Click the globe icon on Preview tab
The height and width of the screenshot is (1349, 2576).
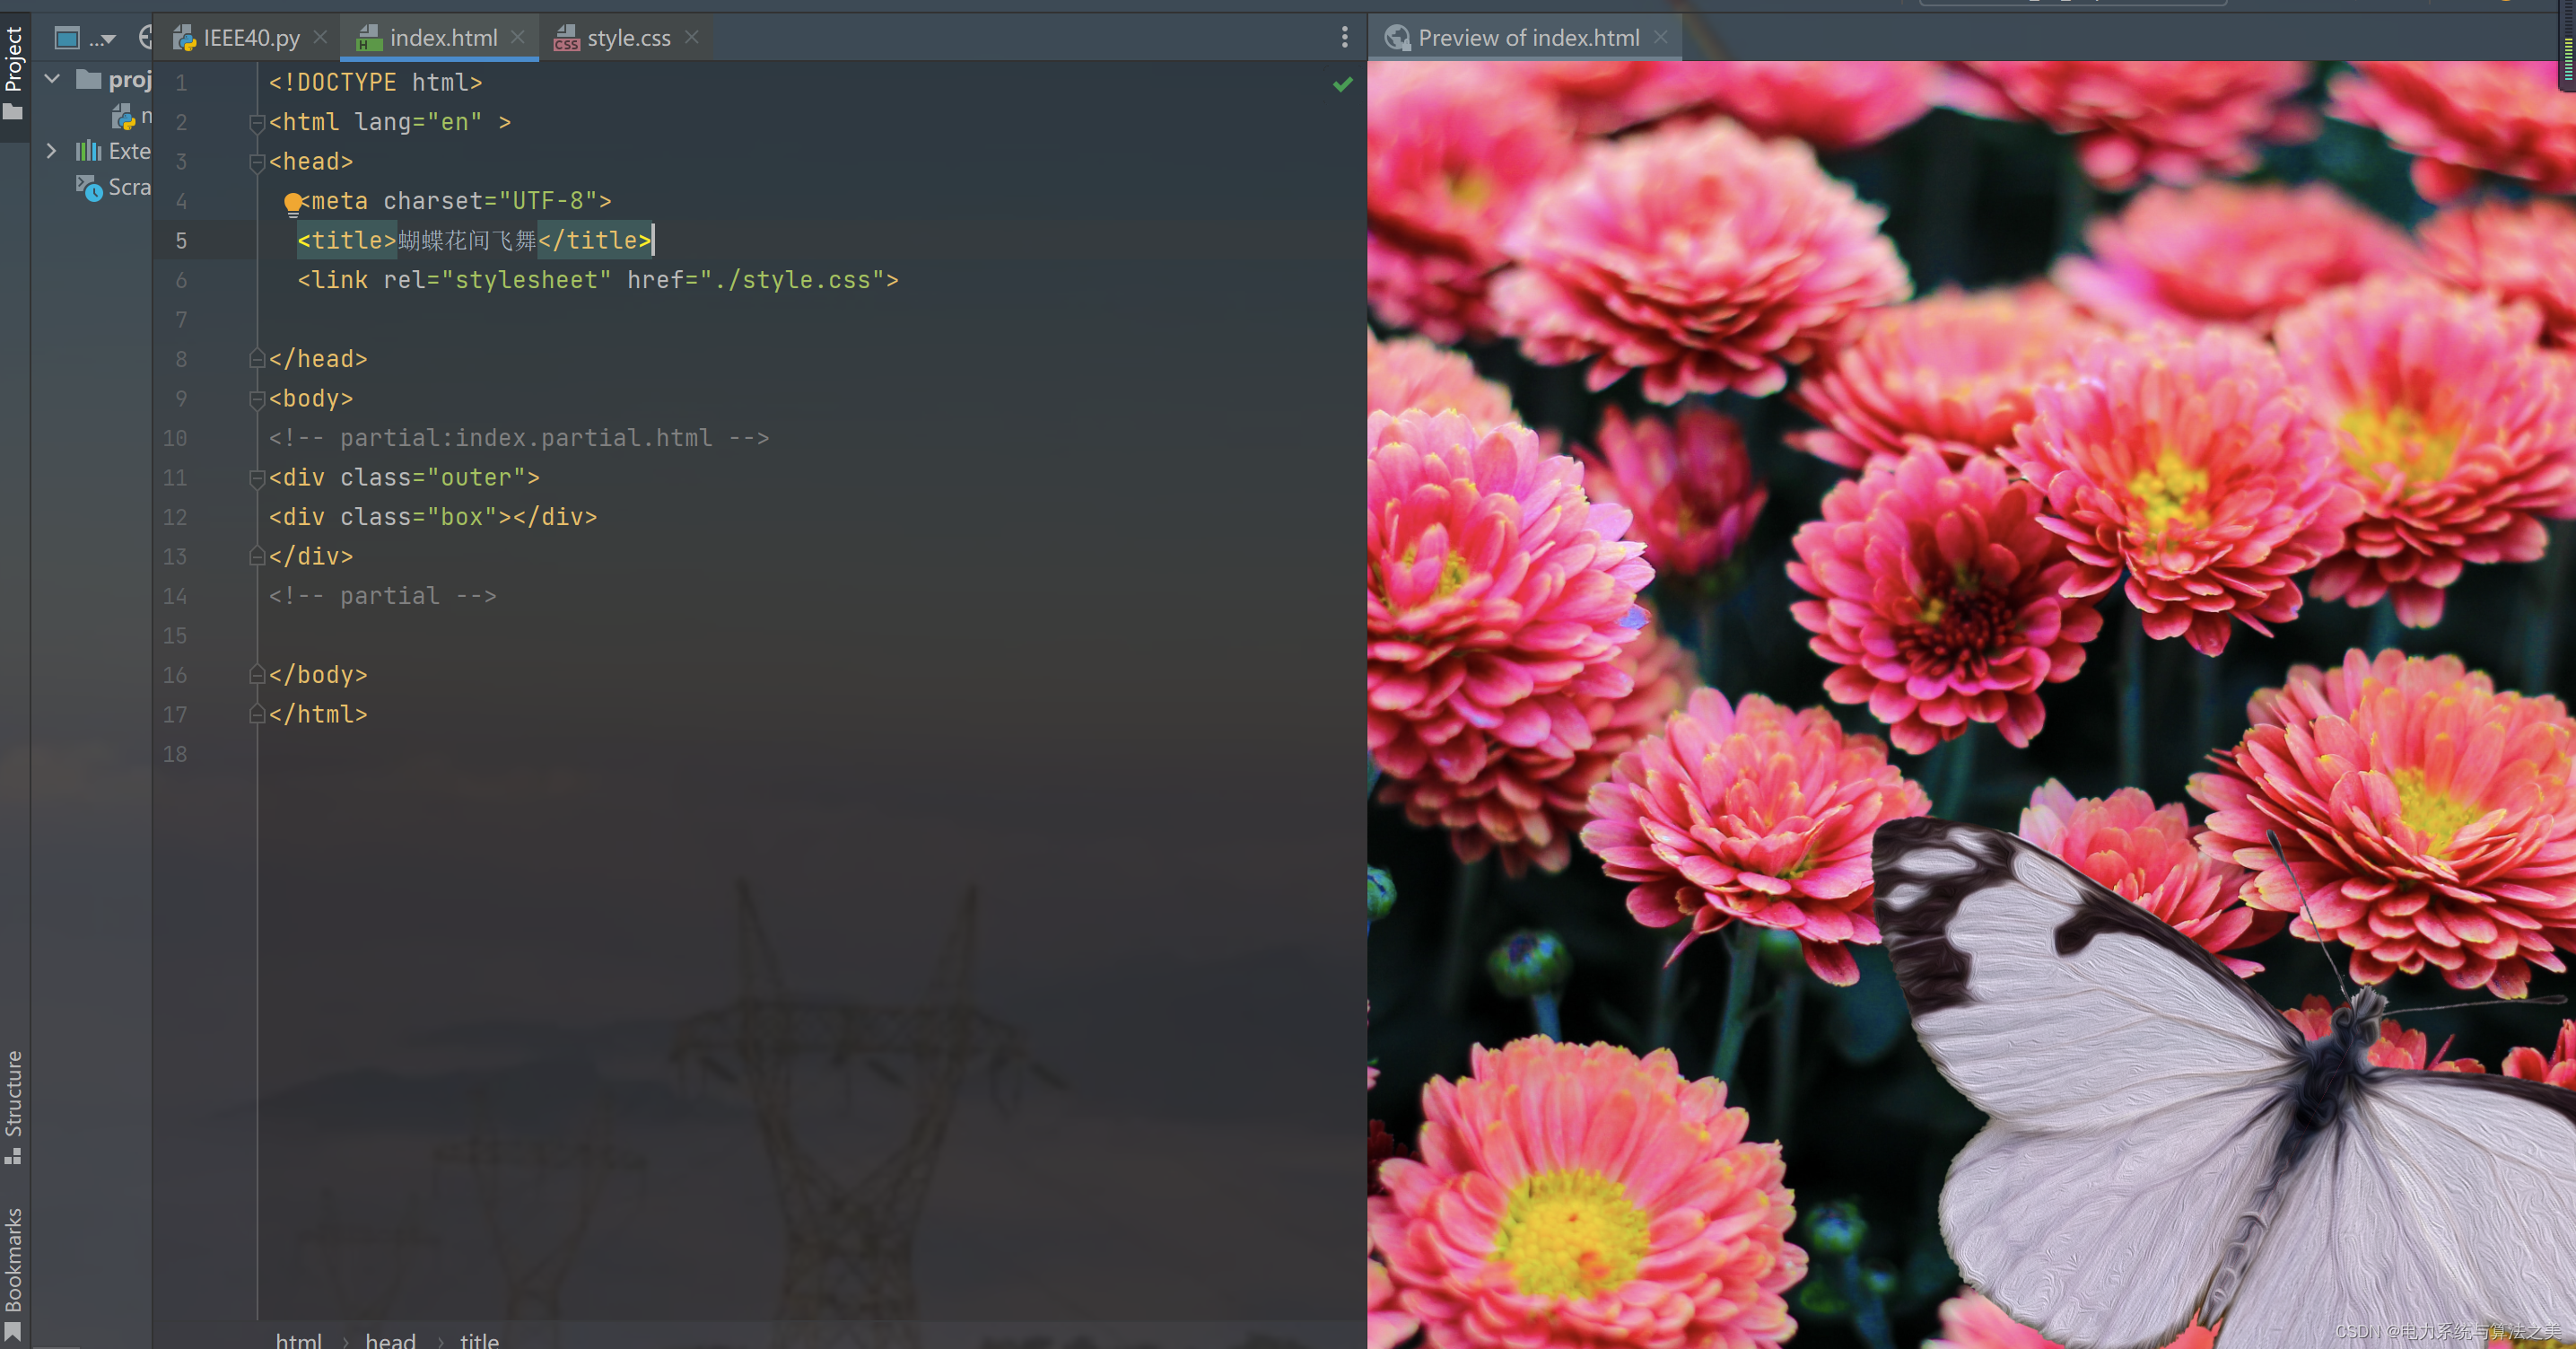[x=1397, y=38]
